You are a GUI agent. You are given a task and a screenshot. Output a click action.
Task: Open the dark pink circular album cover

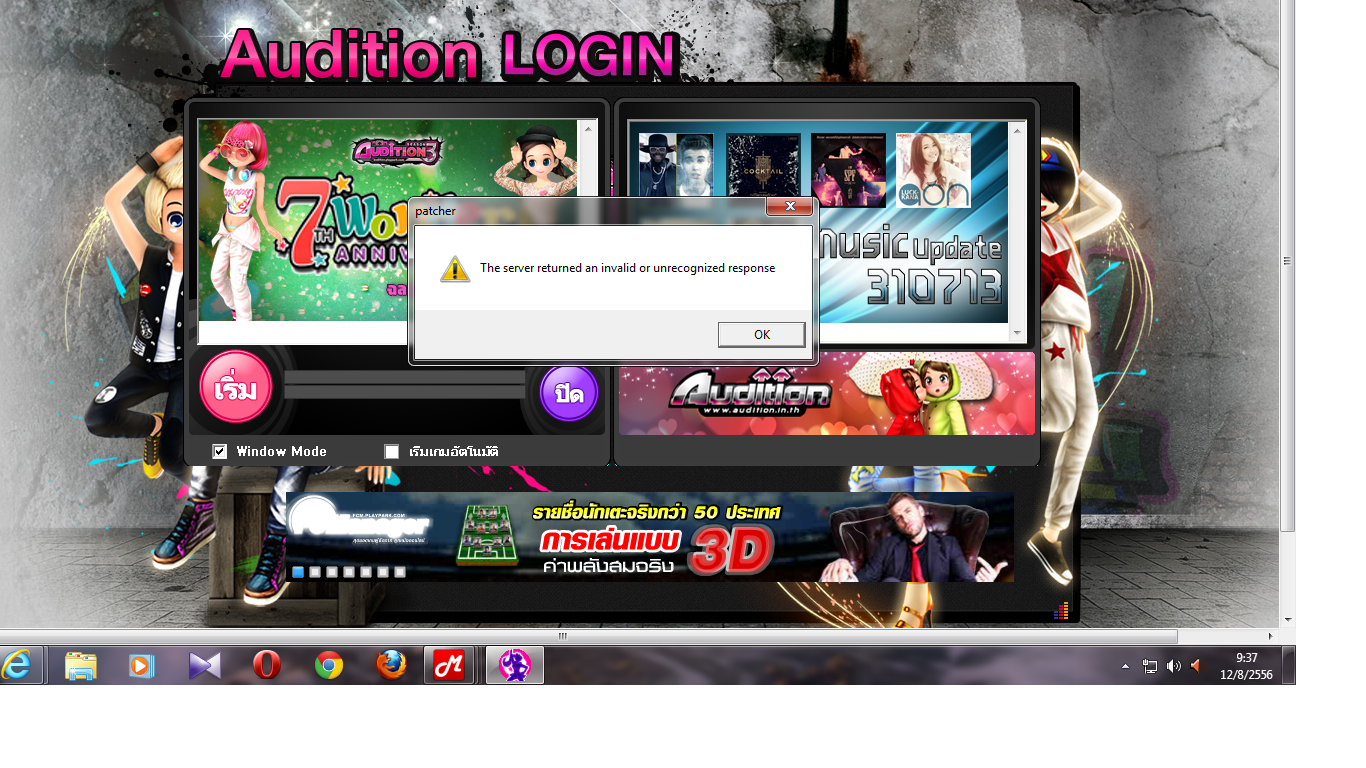click(x=848, y=170)
